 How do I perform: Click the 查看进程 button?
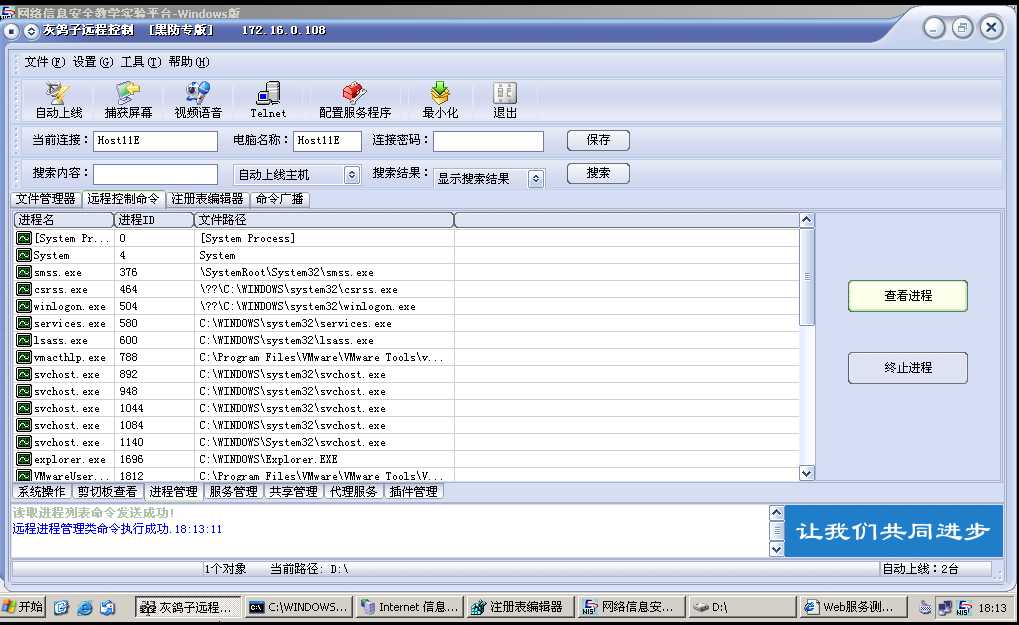pyautogui.click(x=908, y=296)
